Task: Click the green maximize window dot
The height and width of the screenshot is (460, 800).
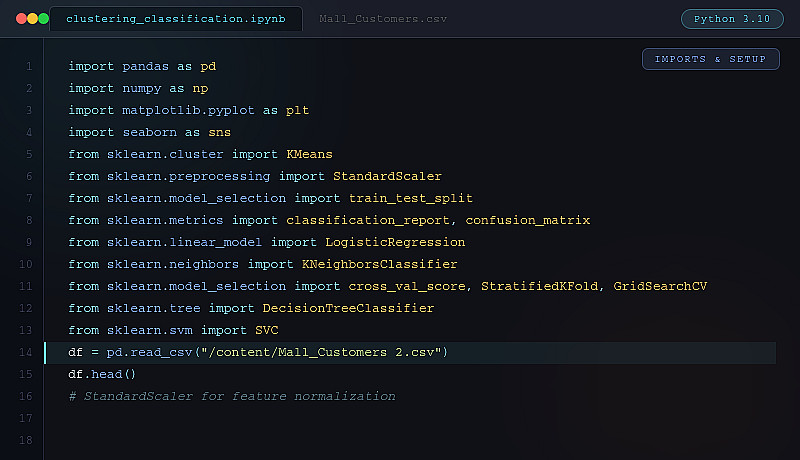Action: click(43, 19)
